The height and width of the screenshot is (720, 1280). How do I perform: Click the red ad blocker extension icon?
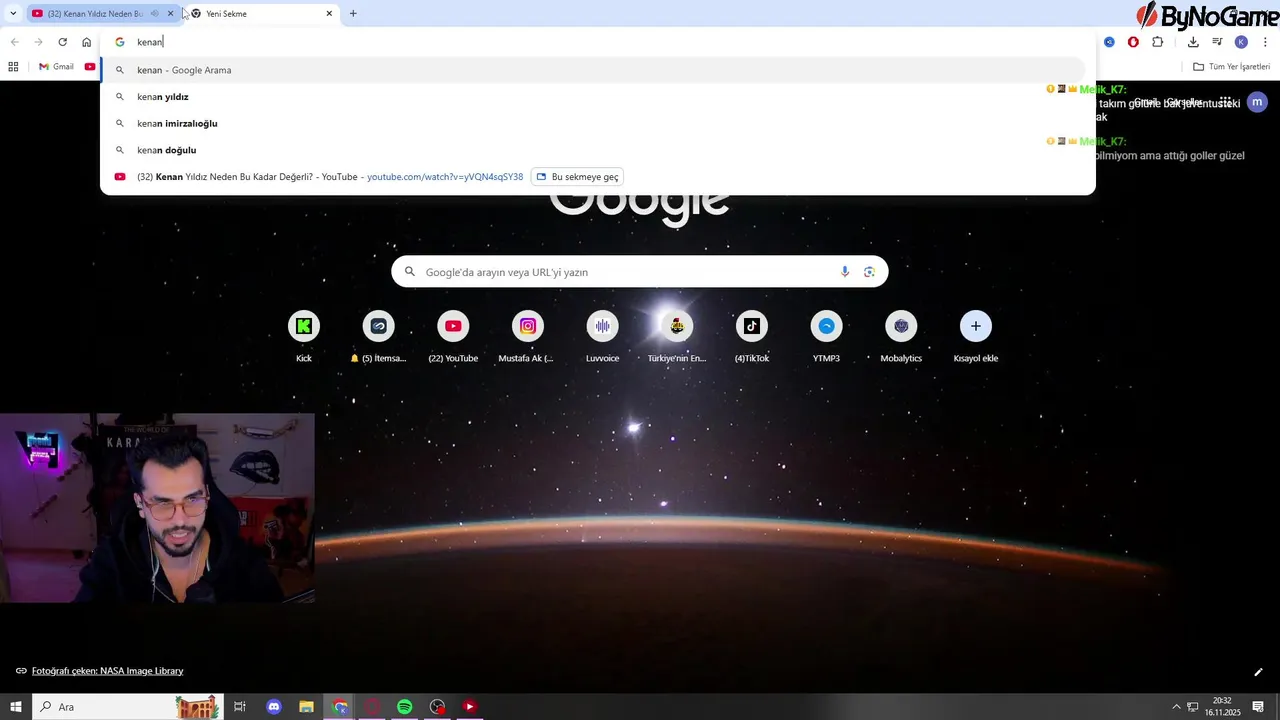point(1133,42)
